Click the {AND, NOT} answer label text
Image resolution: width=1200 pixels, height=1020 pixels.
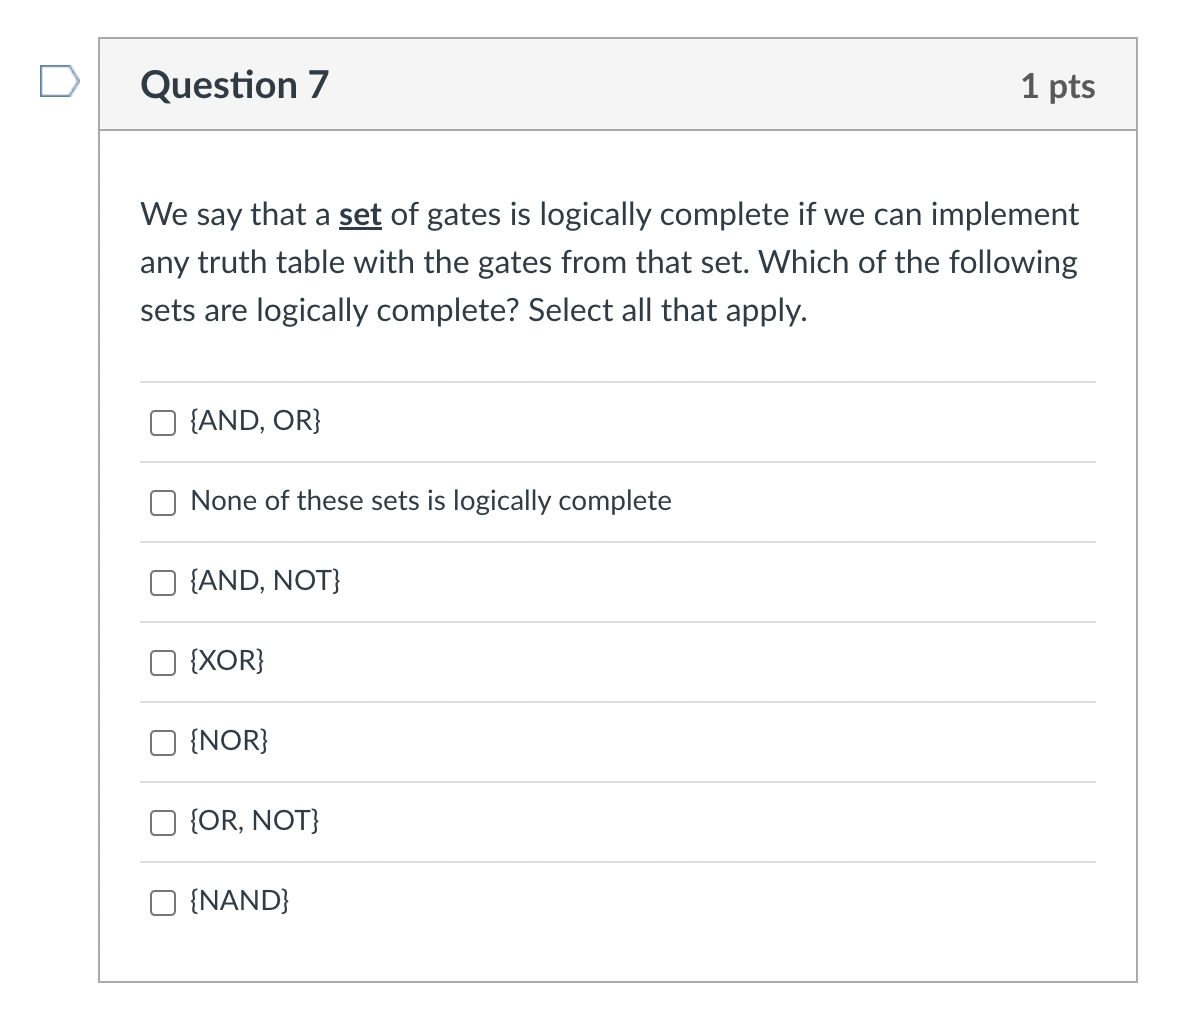click(x=266, y=580)
